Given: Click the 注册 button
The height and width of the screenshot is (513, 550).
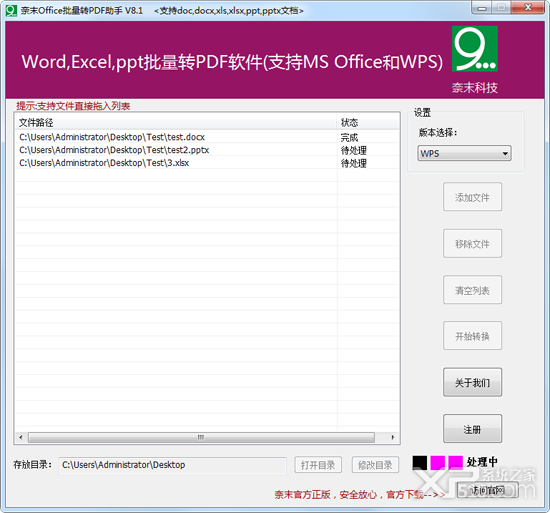Looking at the screenshot, I should pos(472,429).
